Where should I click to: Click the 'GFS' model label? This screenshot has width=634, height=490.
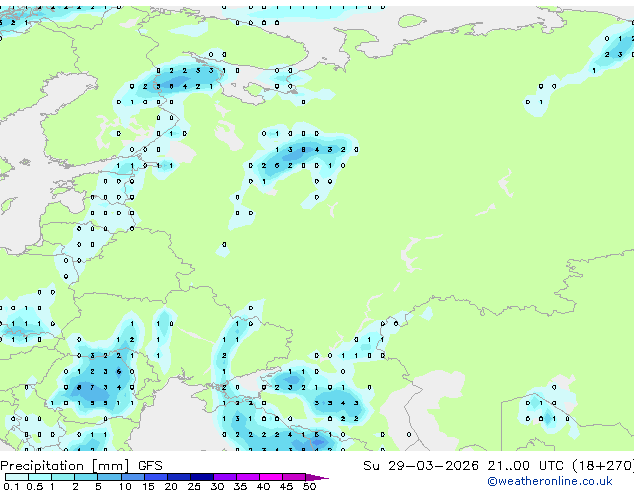pyautogui.click(x=150, y=466)
